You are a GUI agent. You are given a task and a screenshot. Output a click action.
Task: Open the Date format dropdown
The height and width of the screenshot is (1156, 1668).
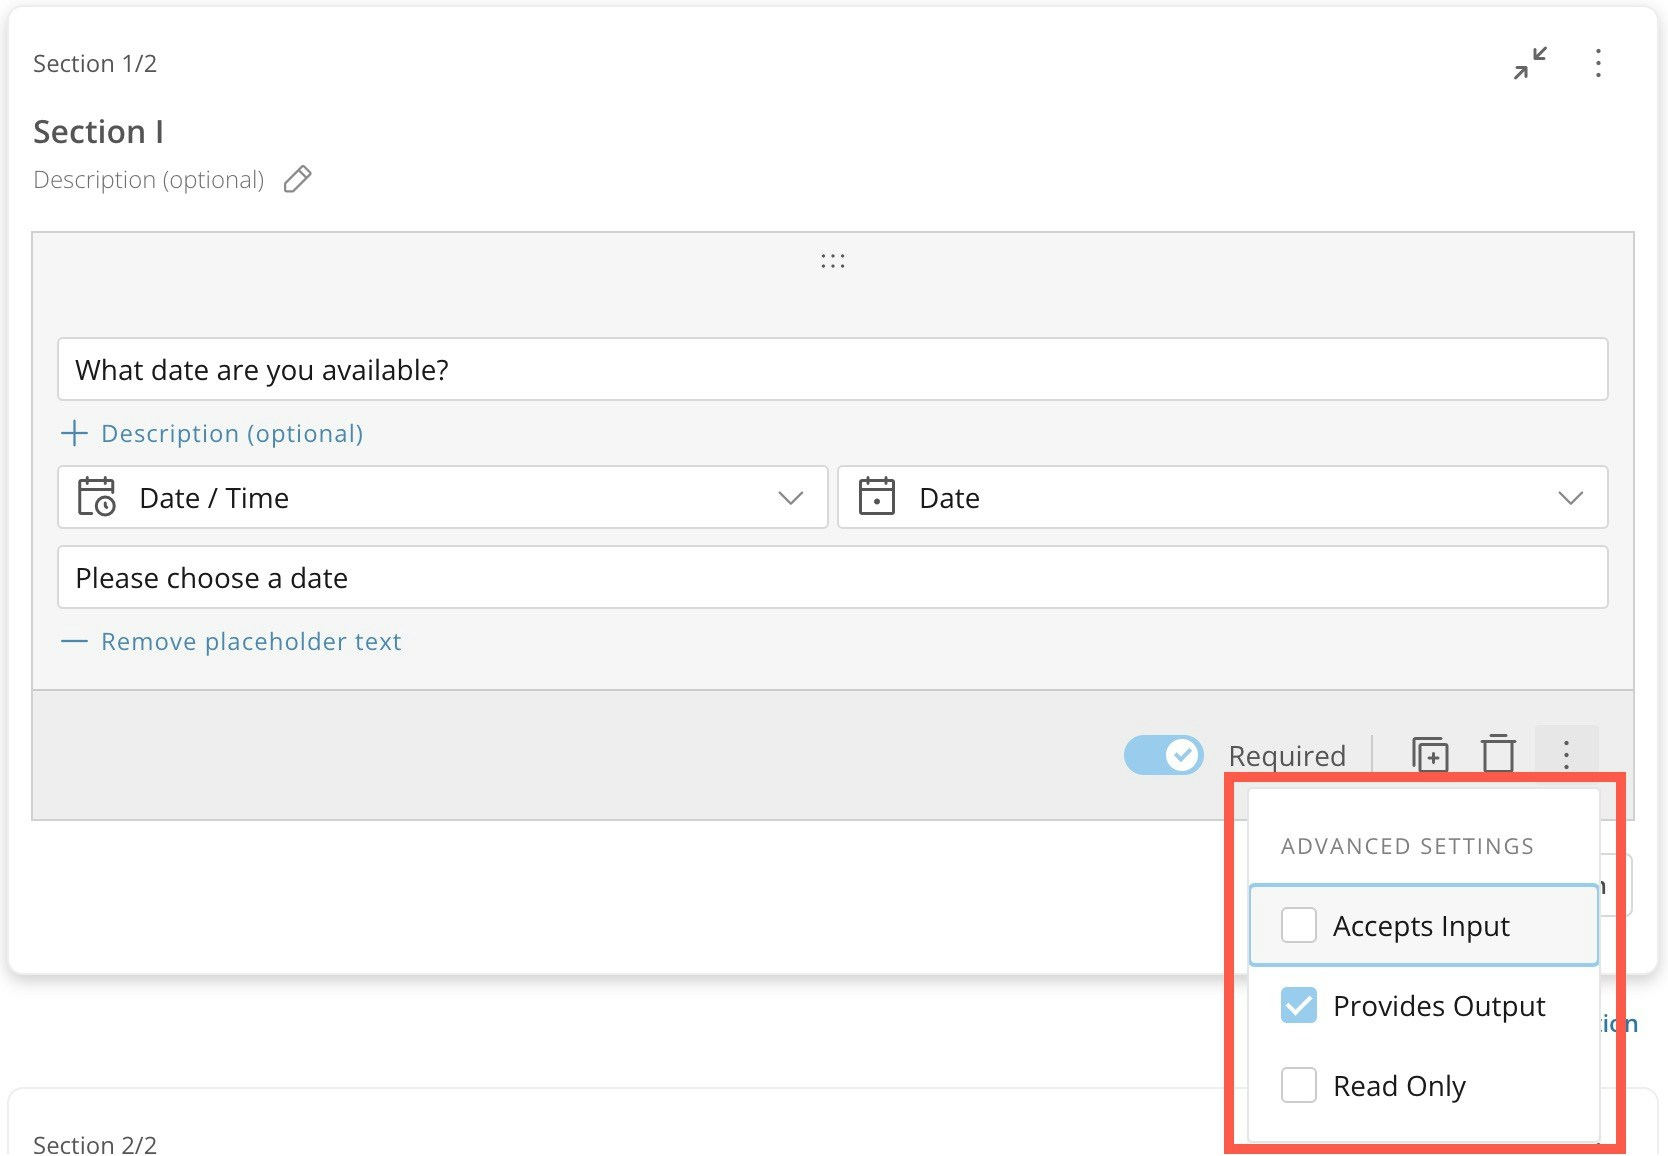(1223, 497)
